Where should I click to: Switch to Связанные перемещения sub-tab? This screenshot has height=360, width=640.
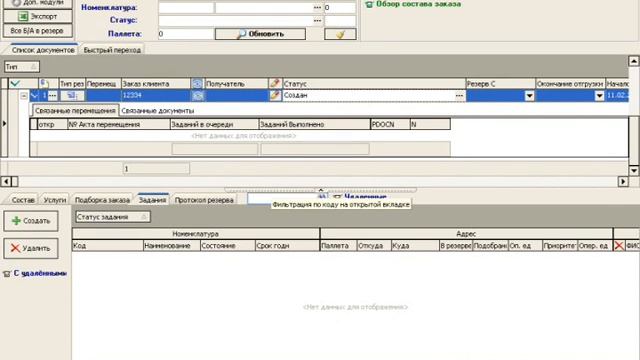(x=75, y=111)
